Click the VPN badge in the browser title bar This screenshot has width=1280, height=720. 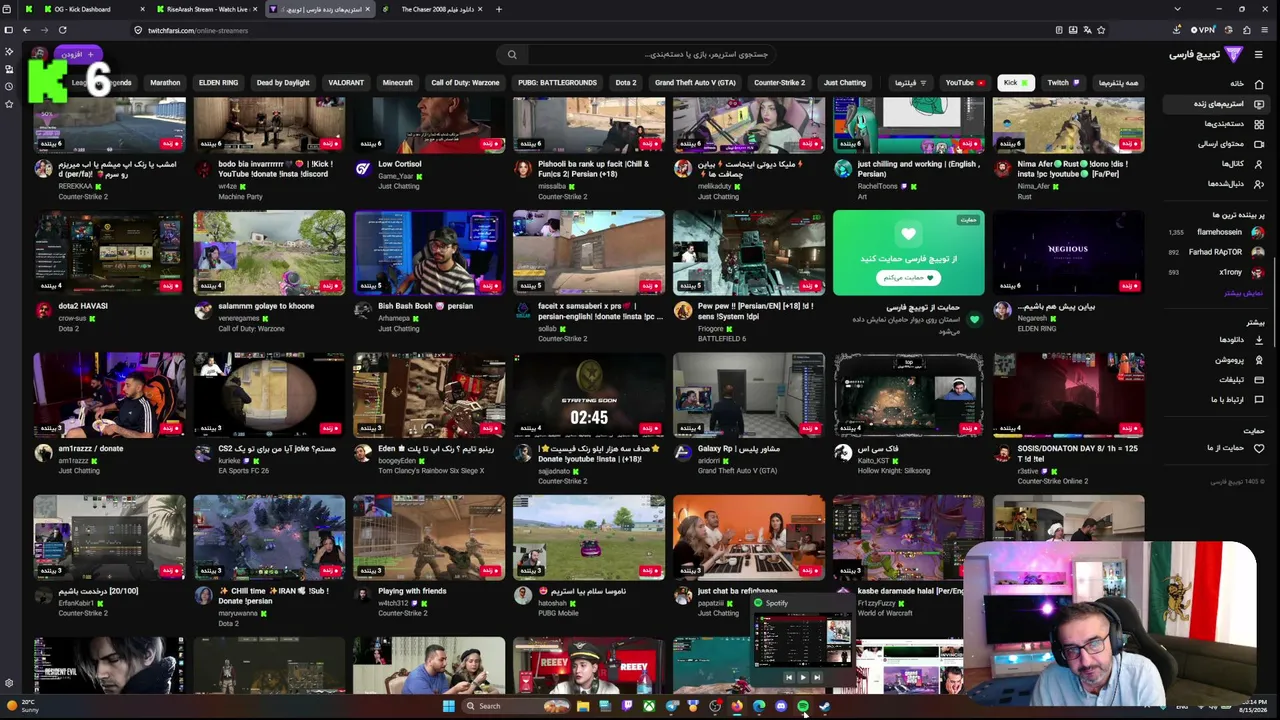point(1205,30)
